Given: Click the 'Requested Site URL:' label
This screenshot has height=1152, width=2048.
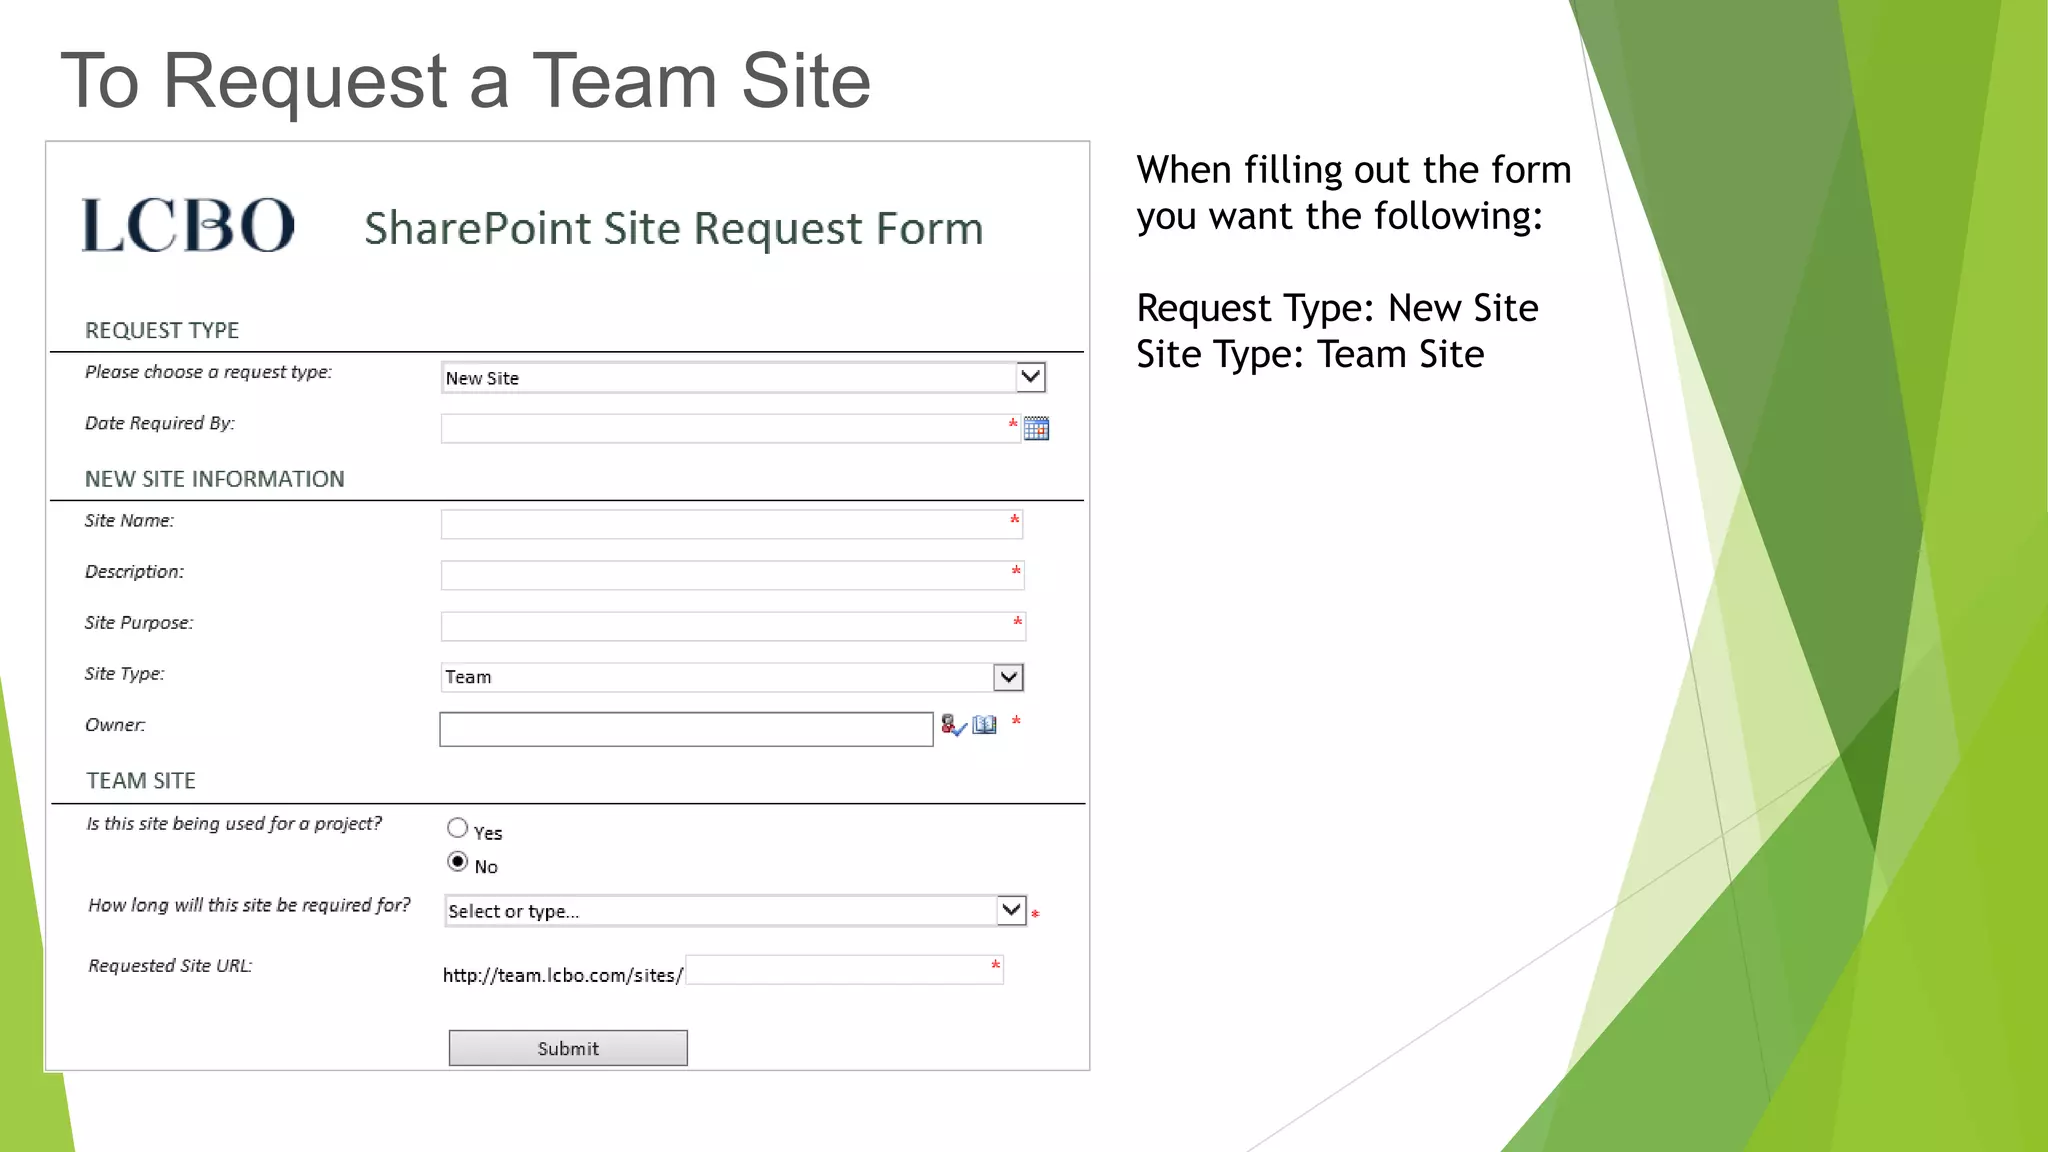Looking at the screenshot, I should [170, 966].
